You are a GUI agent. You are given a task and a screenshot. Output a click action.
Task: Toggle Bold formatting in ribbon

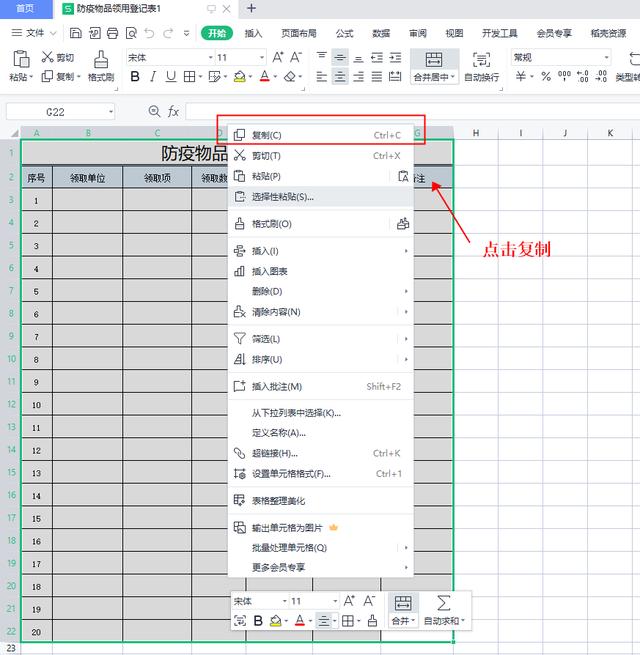click(135, 76)
